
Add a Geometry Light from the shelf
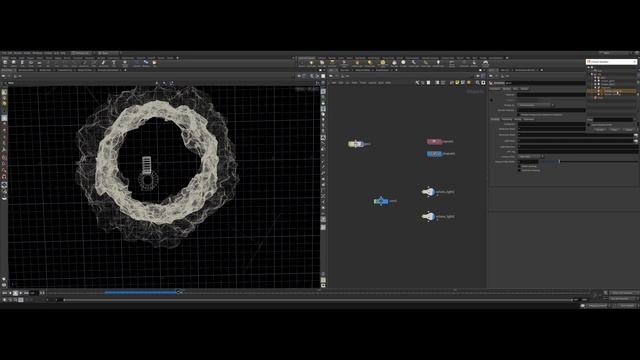point(344,62)
